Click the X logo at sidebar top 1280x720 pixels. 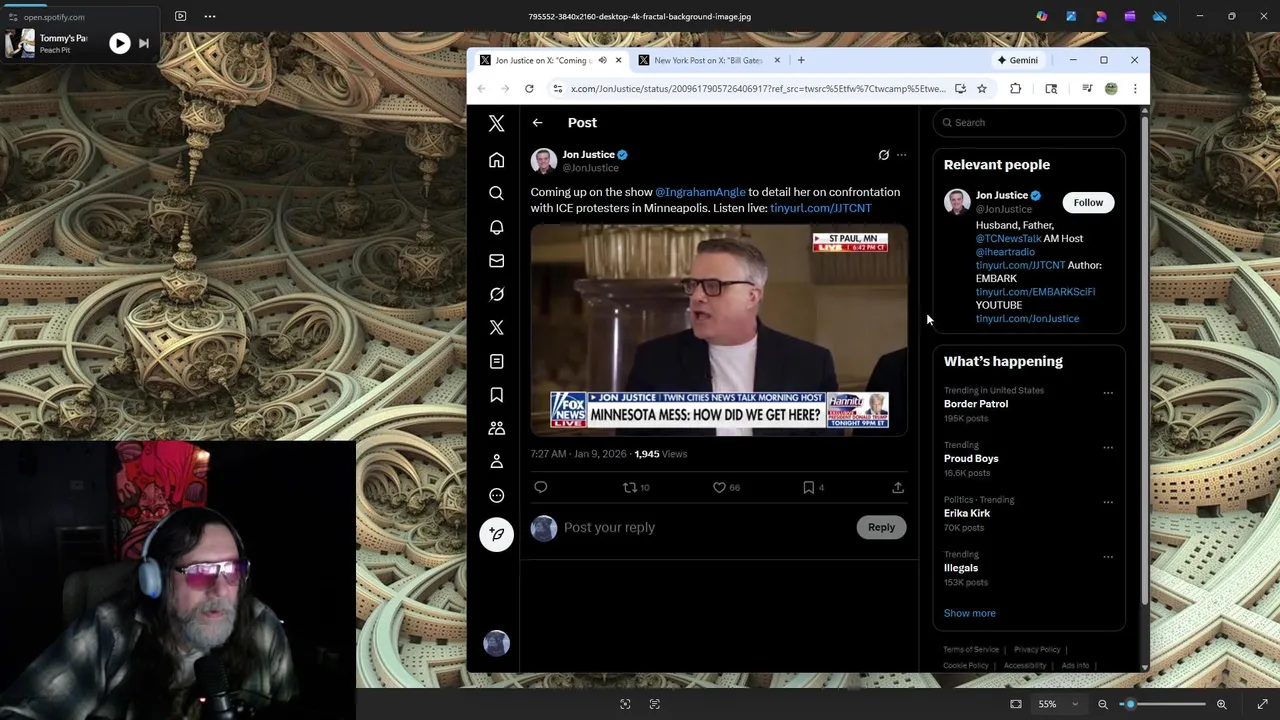496,122
